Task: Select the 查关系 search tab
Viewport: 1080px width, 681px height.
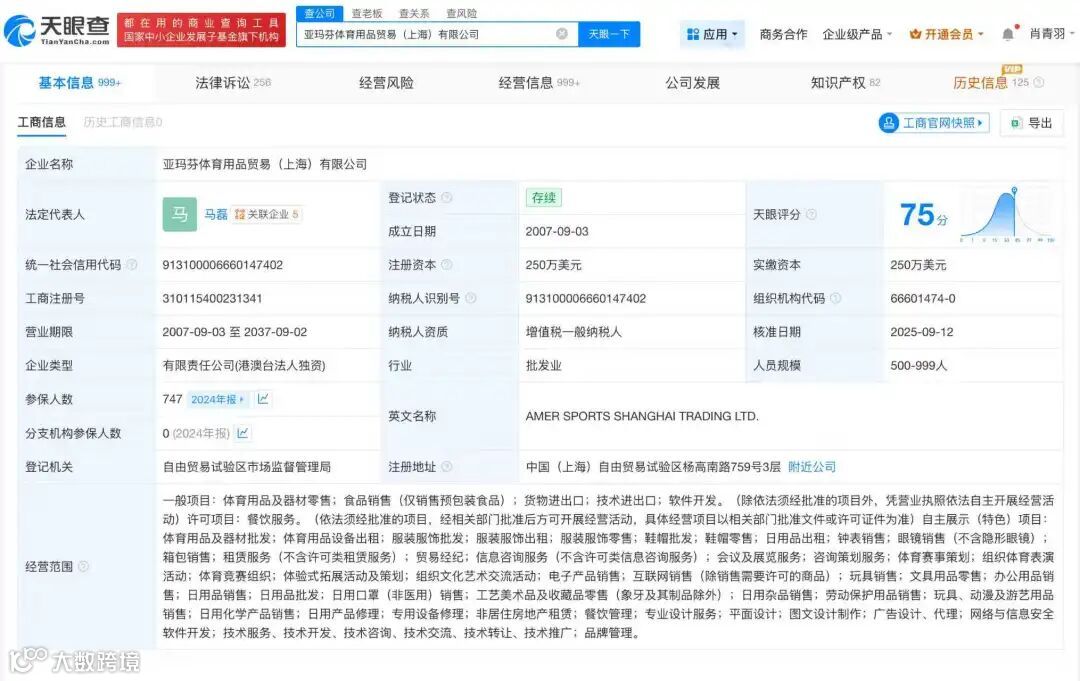Action: pyautogui.click(x=414, y=13)
